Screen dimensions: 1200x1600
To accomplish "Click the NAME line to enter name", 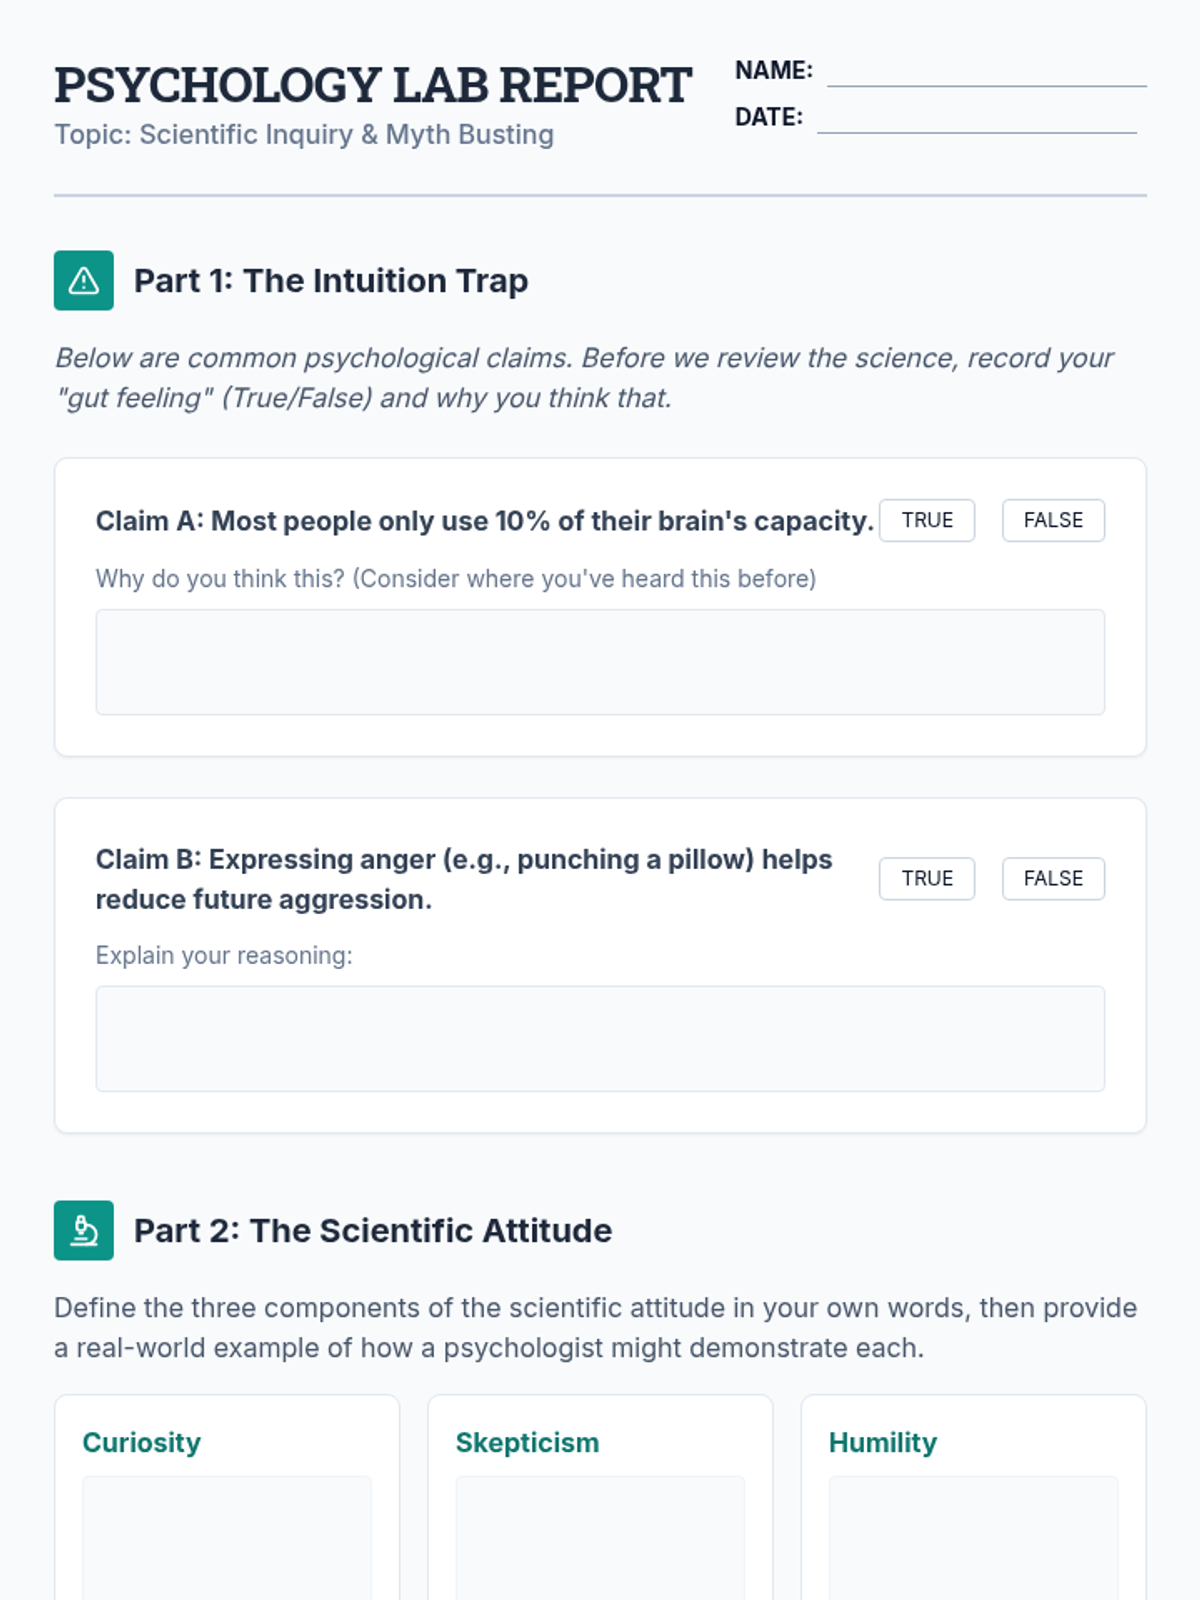I will pos(986,72).
